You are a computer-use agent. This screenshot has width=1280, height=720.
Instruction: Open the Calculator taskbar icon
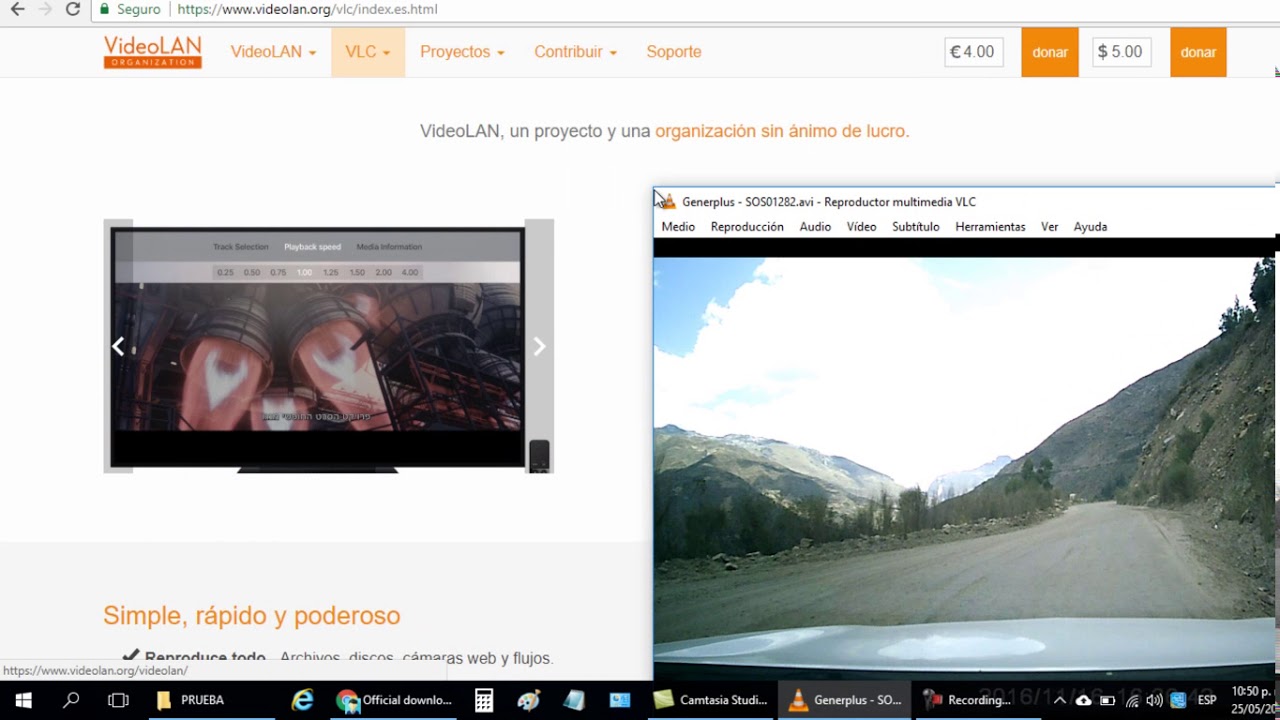click(x=484, y=700)
